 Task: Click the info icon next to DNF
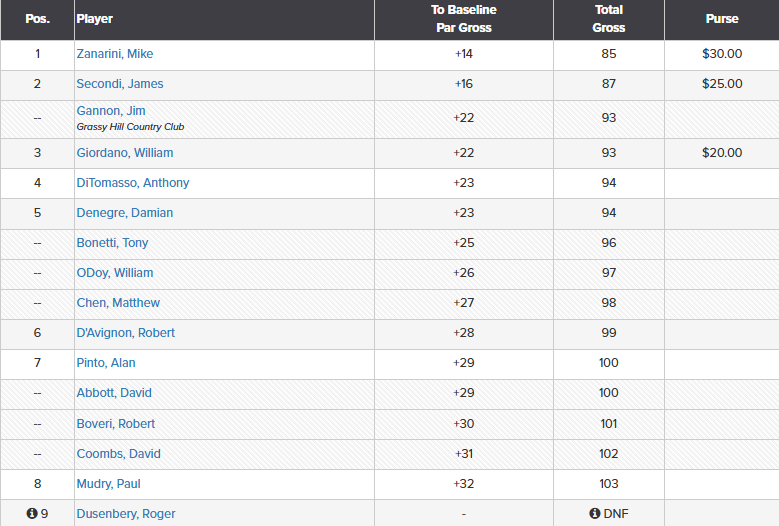pos(595,514)
